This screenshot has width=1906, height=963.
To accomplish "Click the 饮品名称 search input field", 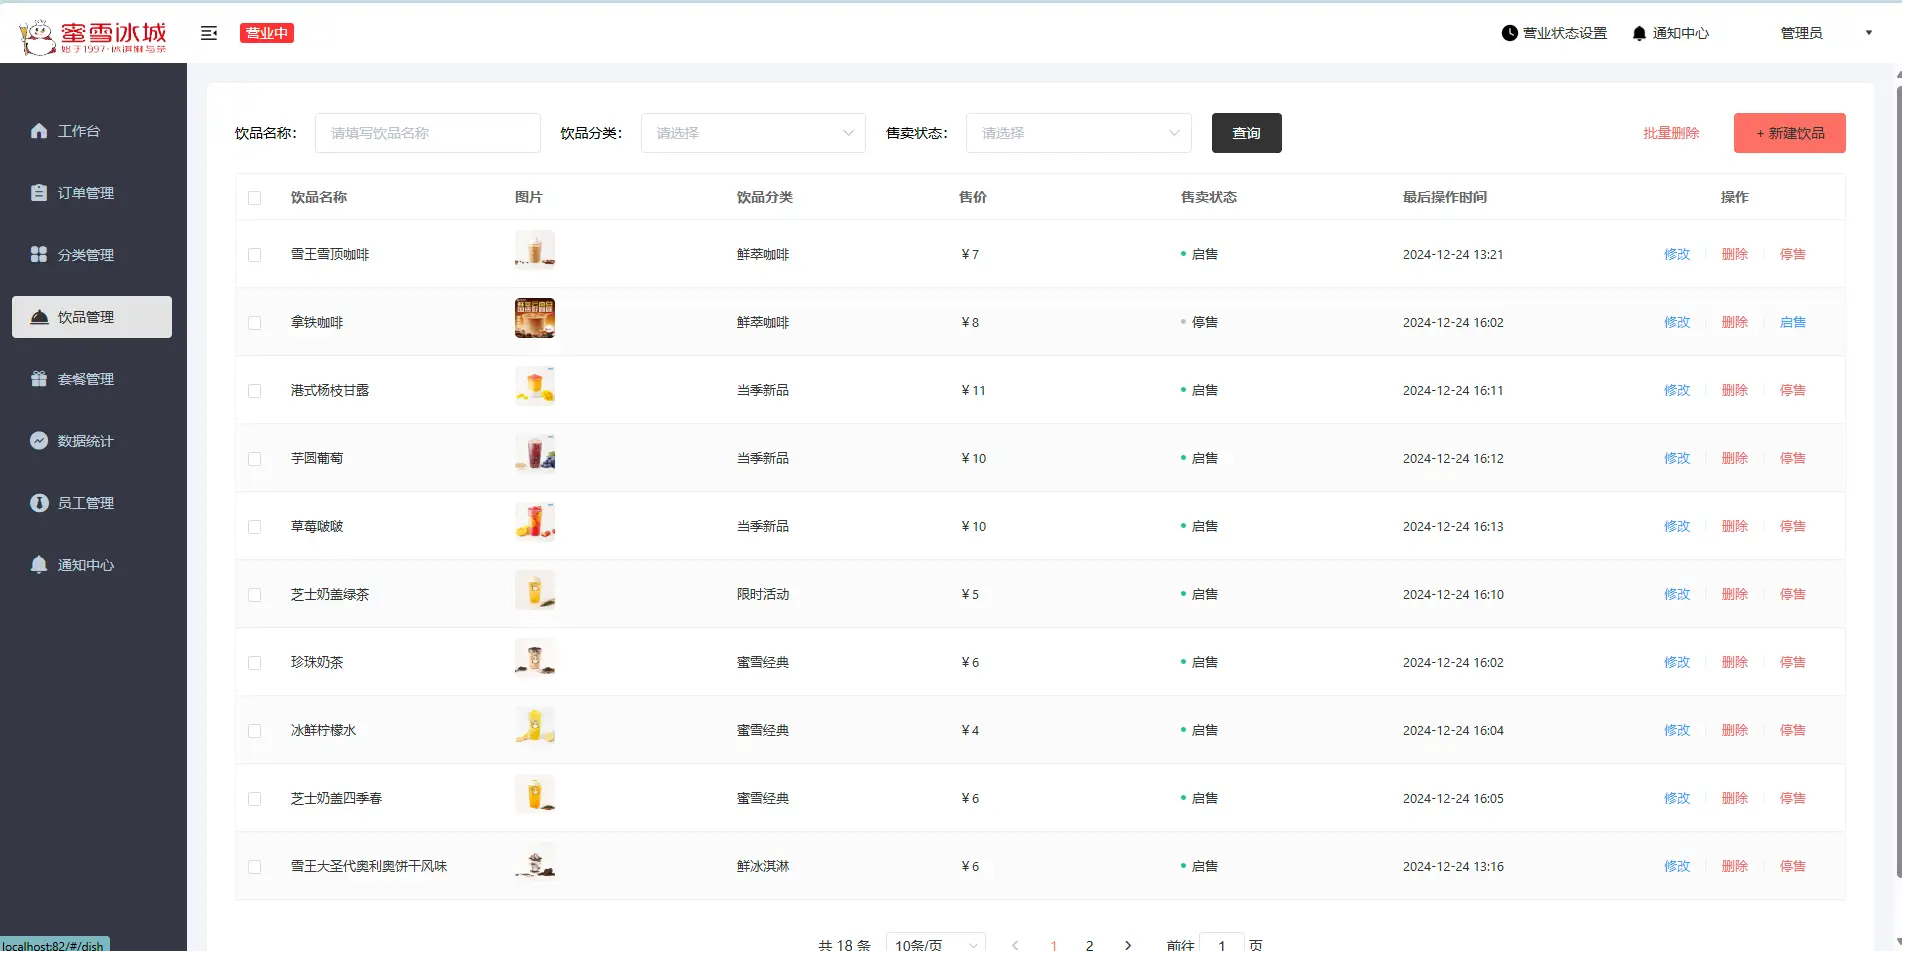I will point(427,133).
